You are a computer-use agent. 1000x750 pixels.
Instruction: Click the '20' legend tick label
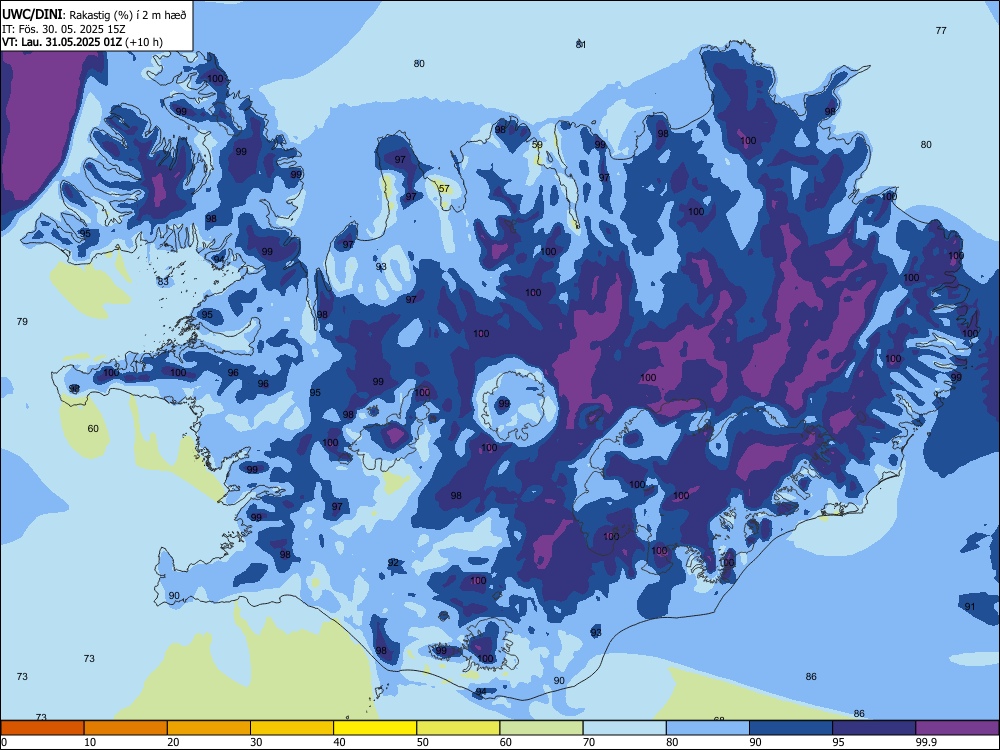173,742
